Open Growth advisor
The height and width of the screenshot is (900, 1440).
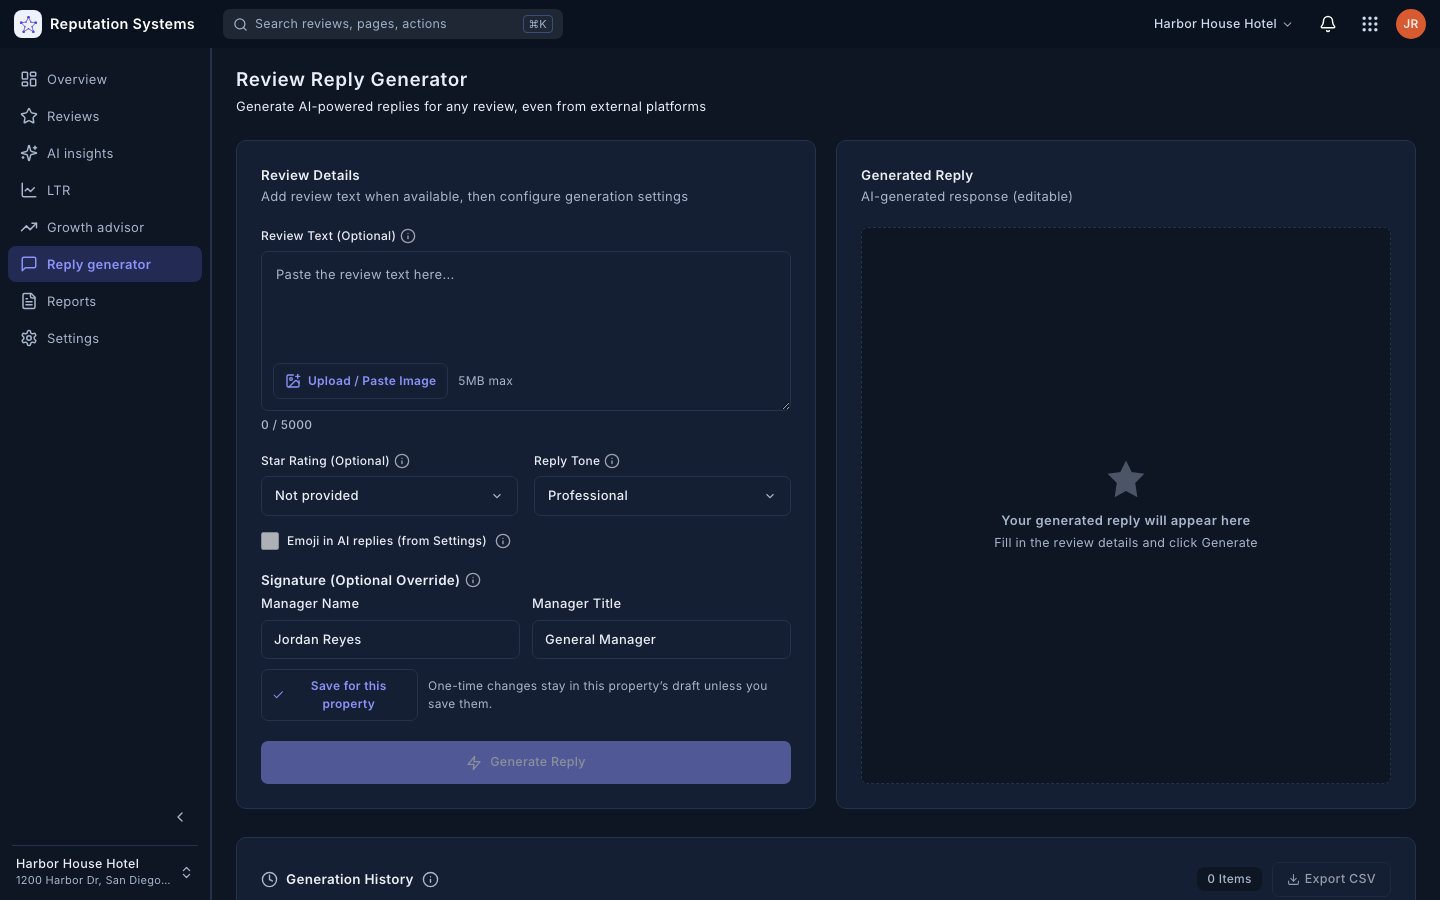point(105,227)
